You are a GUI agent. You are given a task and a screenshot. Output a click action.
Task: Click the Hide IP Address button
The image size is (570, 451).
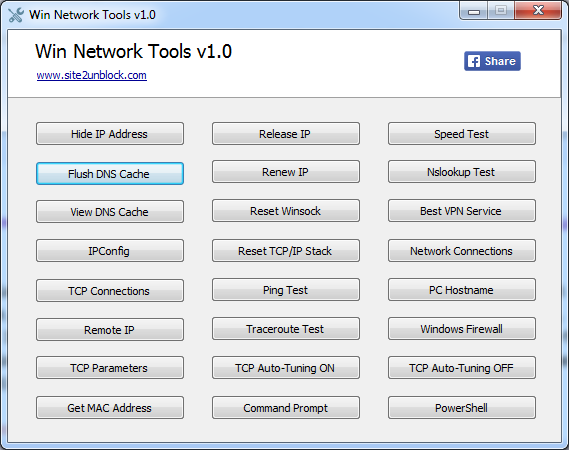coord(110,134)
